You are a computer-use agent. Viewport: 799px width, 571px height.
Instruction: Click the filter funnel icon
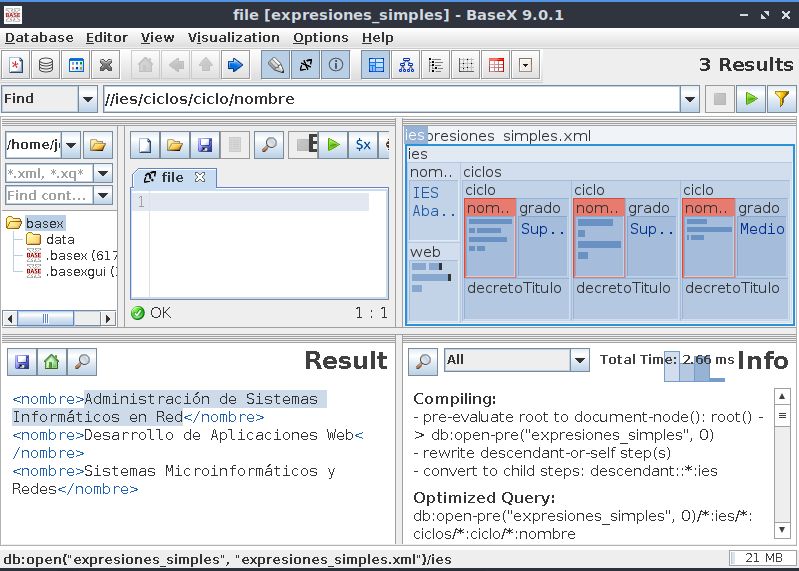[x=780, y=99]
